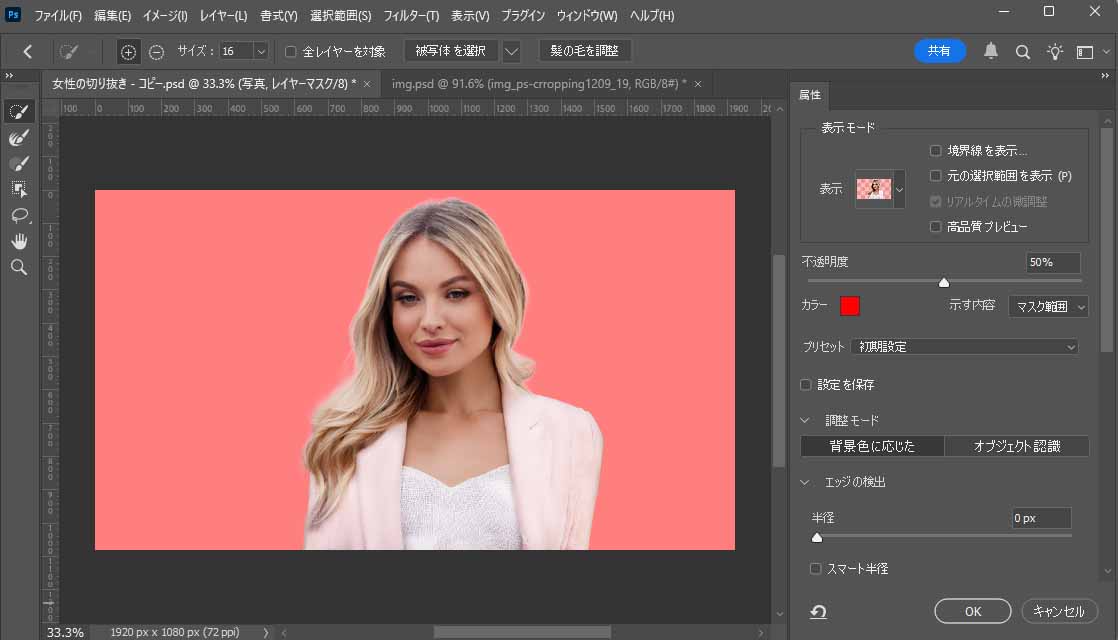Click the red カラー swatch

tap(850, 306)
